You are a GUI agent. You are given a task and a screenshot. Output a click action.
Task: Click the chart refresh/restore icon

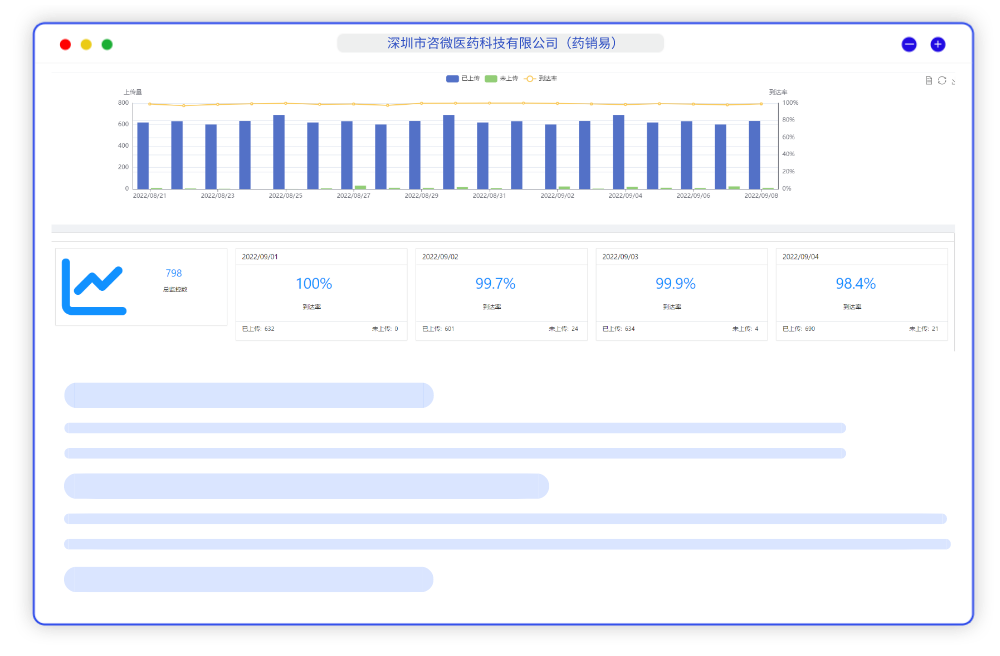941,80
